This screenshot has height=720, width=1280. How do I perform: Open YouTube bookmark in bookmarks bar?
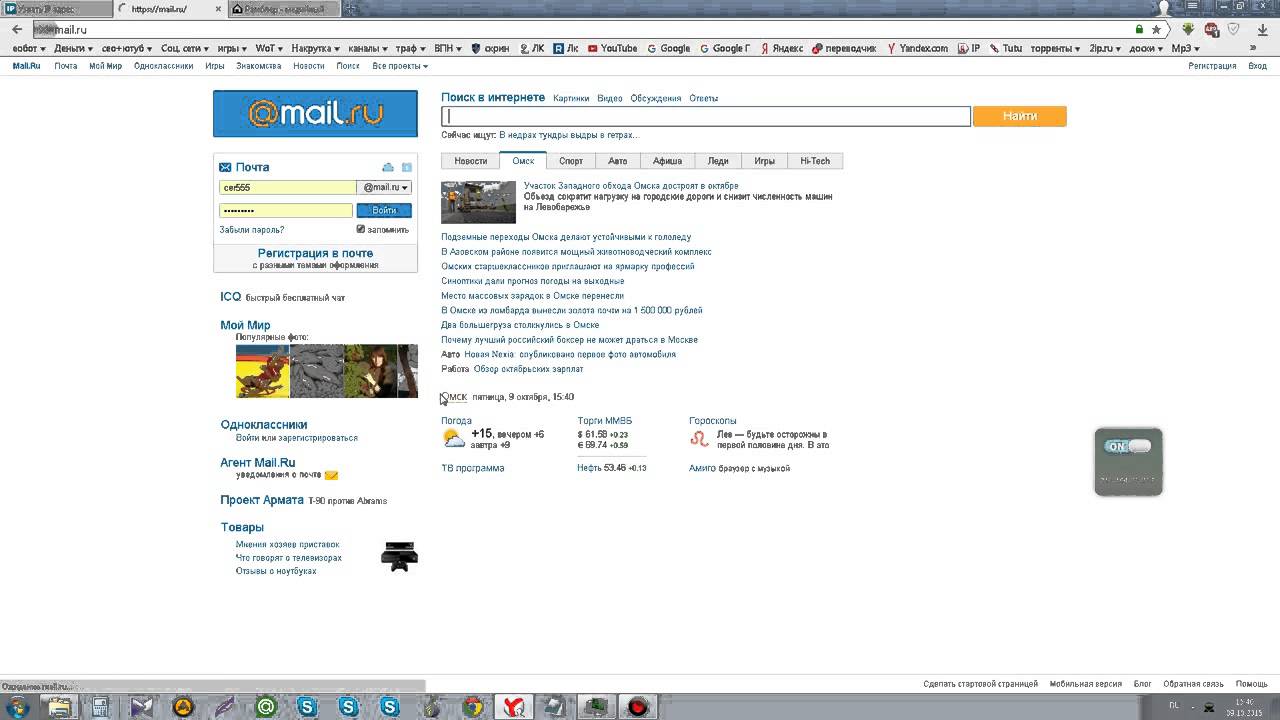pos(612,48)
